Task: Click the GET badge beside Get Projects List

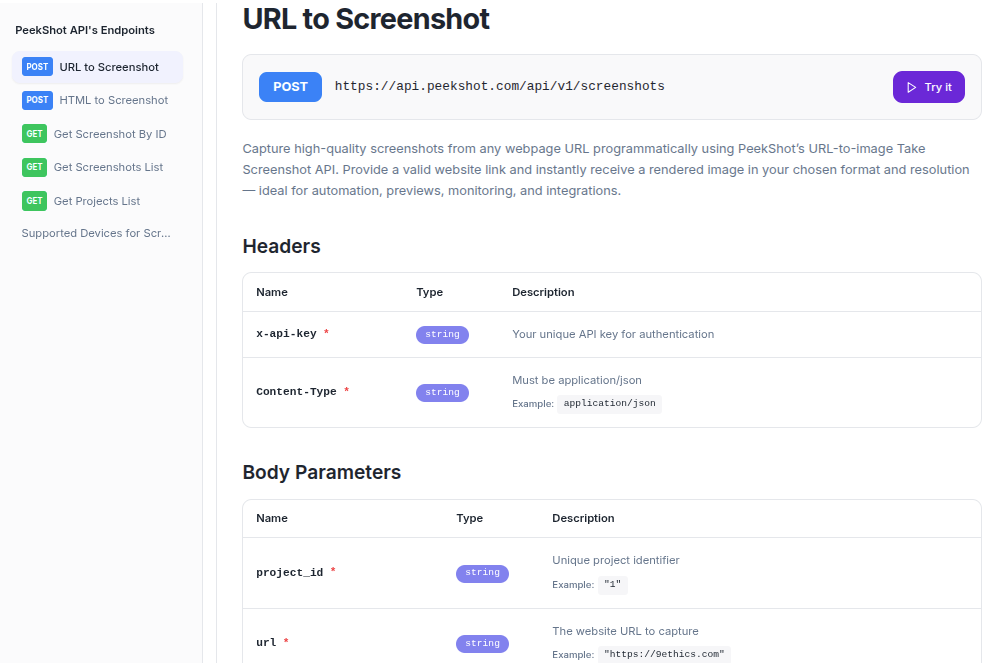Action: (35, 201)
